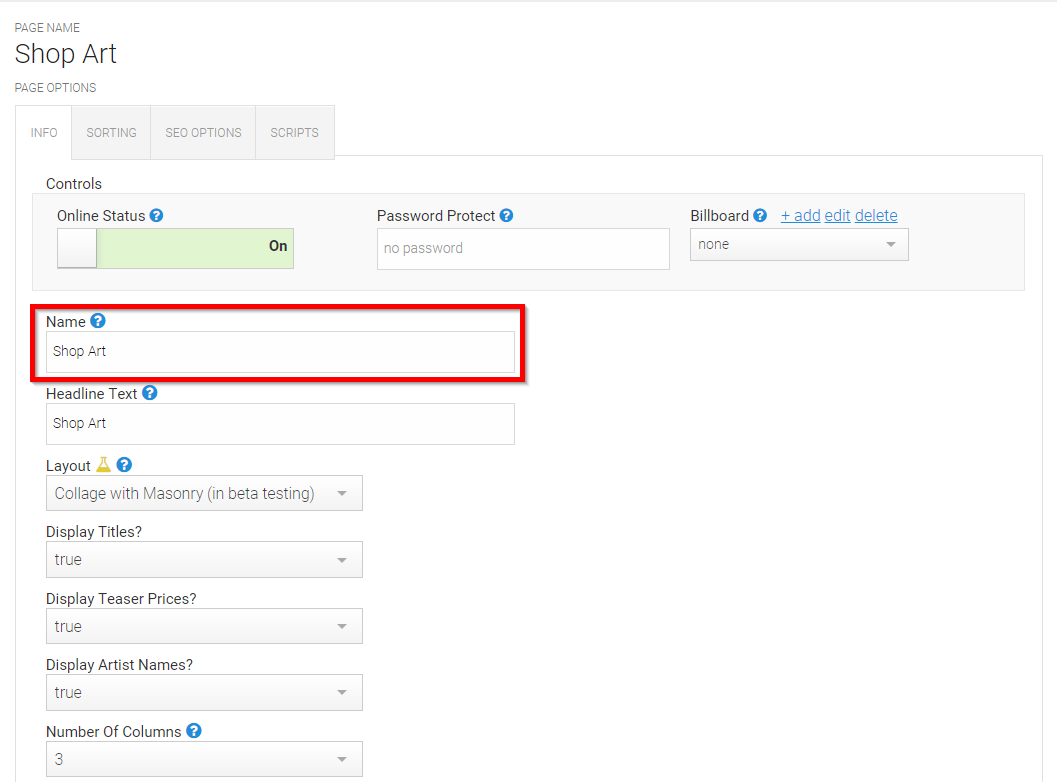The width and height of the screenshot is (1057, 782).
Task: Expand the Layout dropdown
Action: pos(204,493)
